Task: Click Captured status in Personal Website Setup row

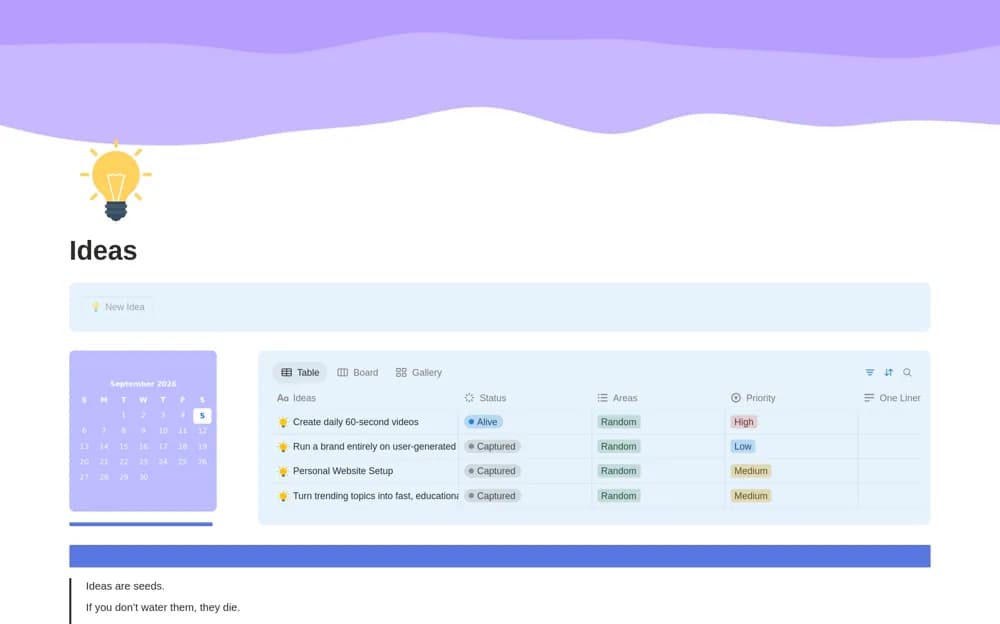Action: (x=492, y=471)
